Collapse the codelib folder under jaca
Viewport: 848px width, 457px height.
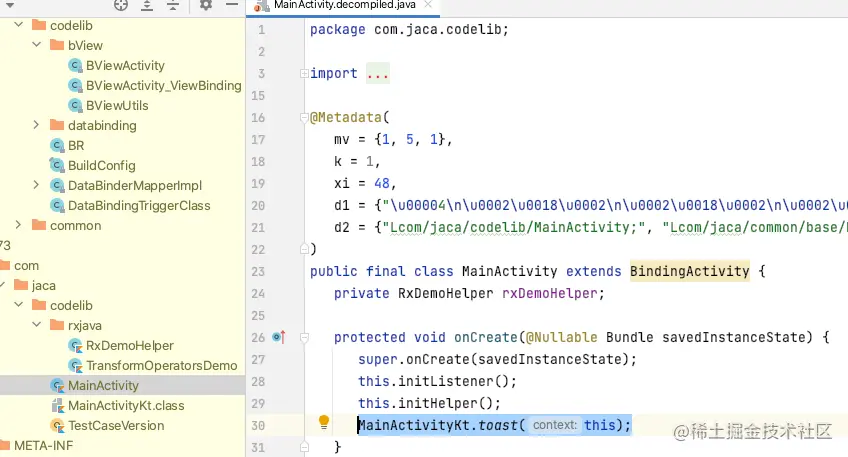[x=18, y=305]
